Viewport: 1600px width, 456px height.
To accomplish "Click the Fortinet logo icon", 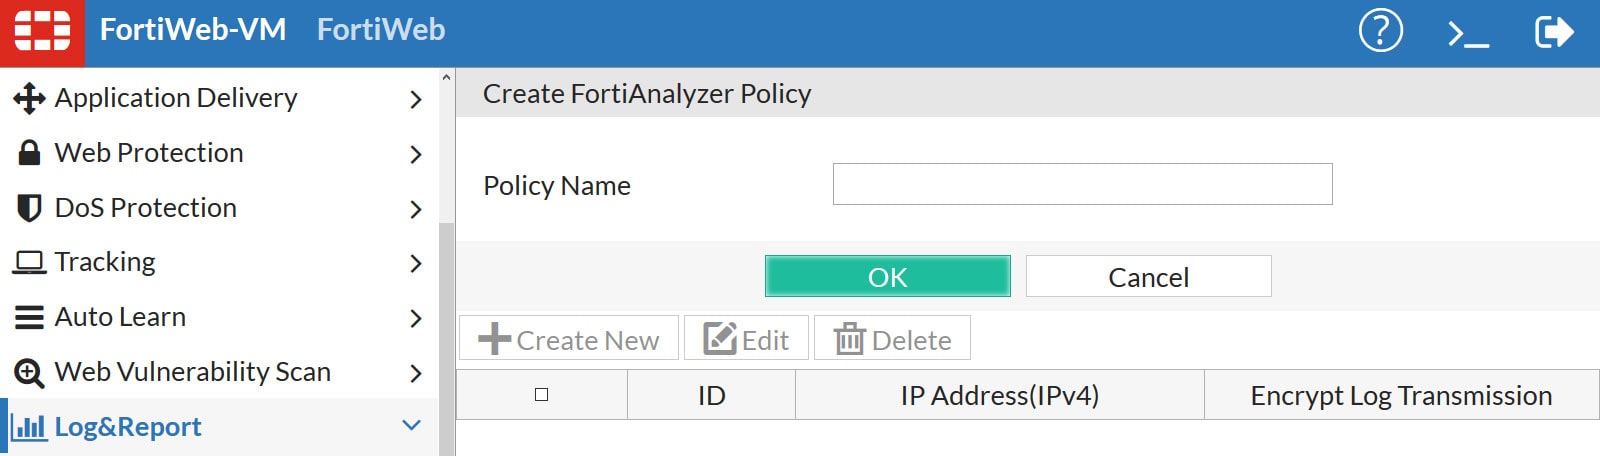I will 42,30.
